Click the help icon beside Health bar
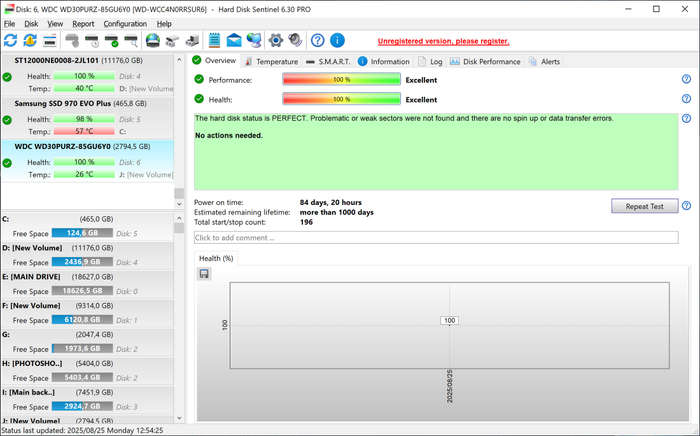700x436 pixels. point(687,99)
